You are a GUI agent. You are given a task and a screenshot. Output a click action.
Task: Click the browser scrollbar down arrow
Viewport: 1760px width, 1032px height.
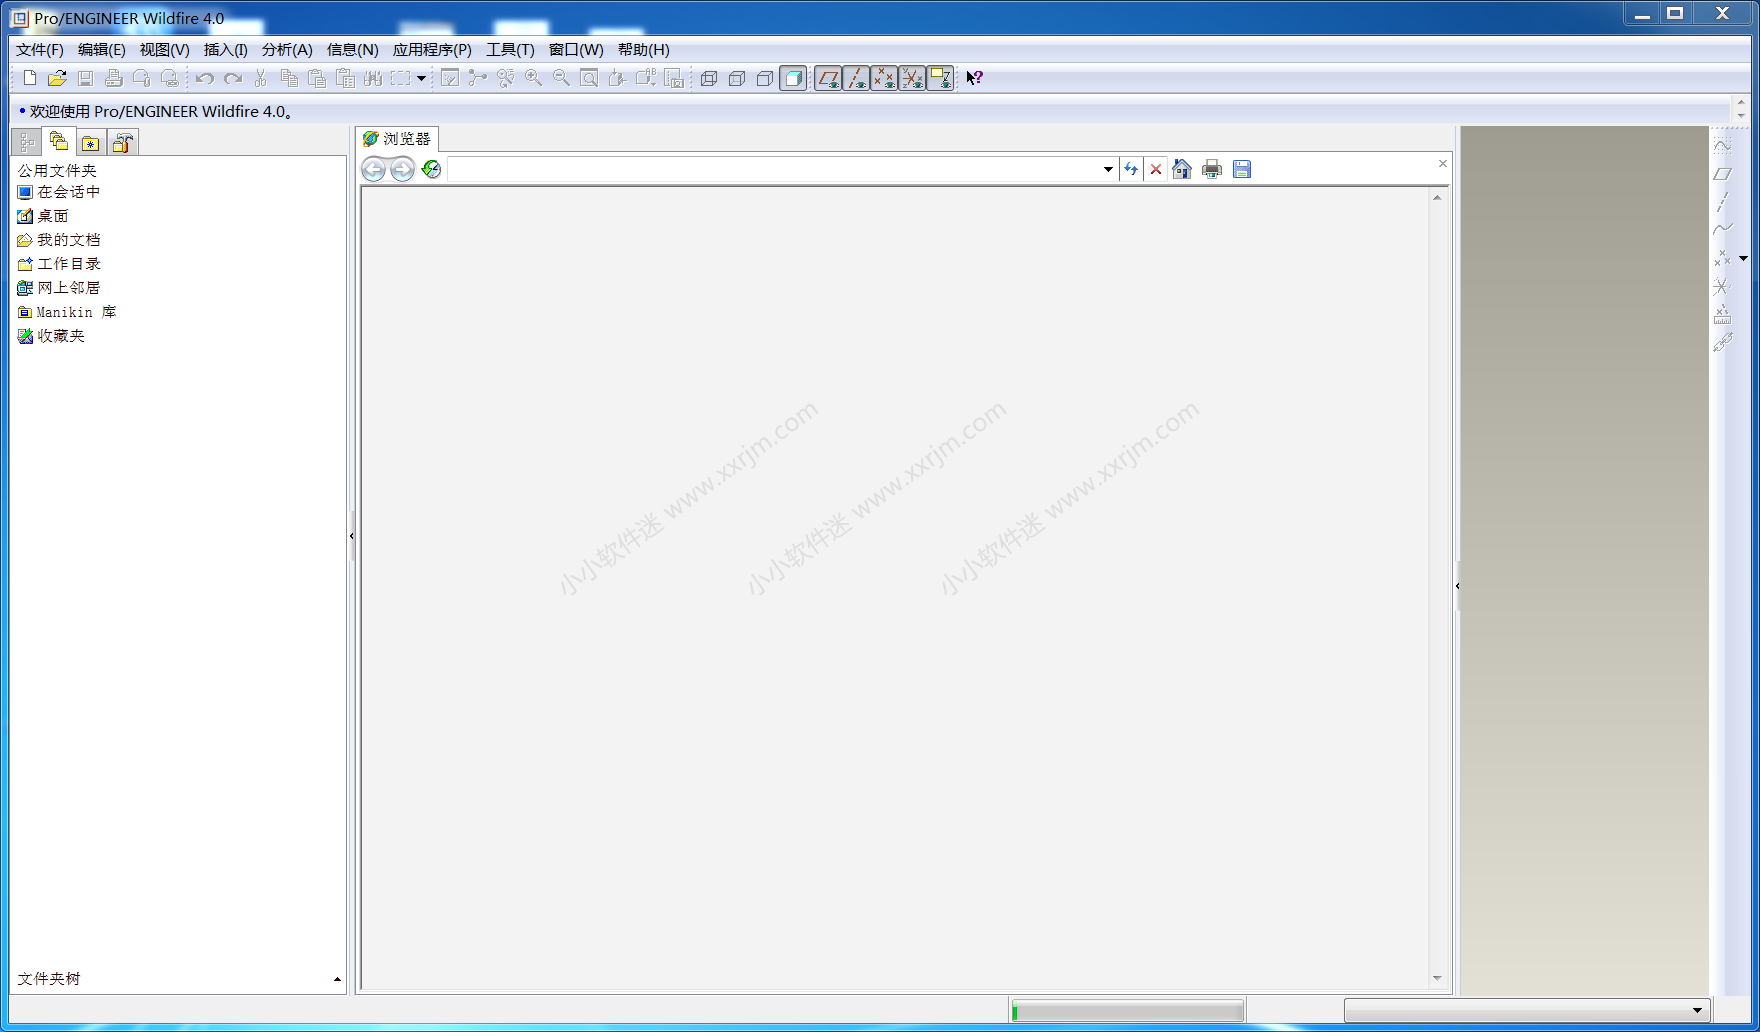[x=1437, y=978]
